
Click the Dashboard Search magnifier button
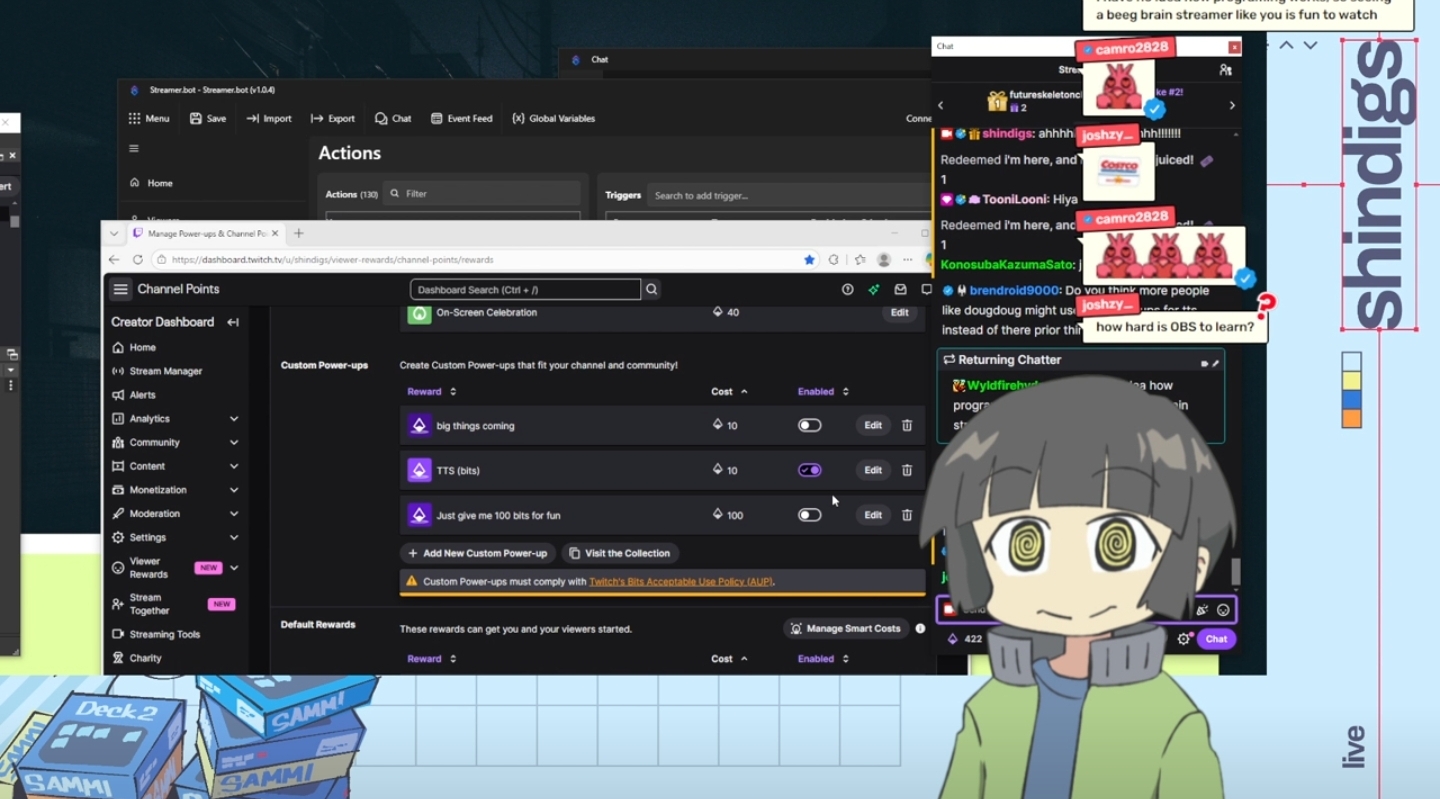tap(652, 289)
